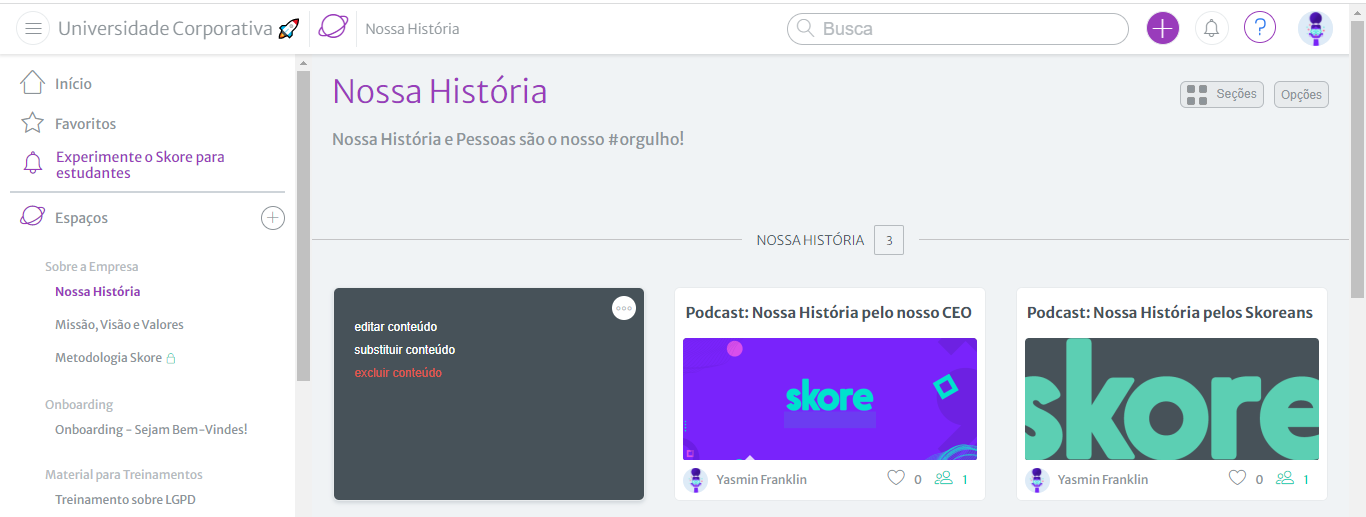
Task: Click the purple plus create button
Action: (x=1162, y=28)
